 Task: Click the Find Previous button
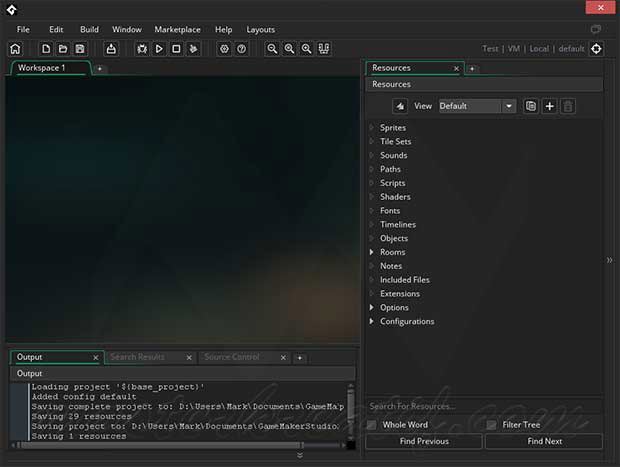tap(424, 441)
